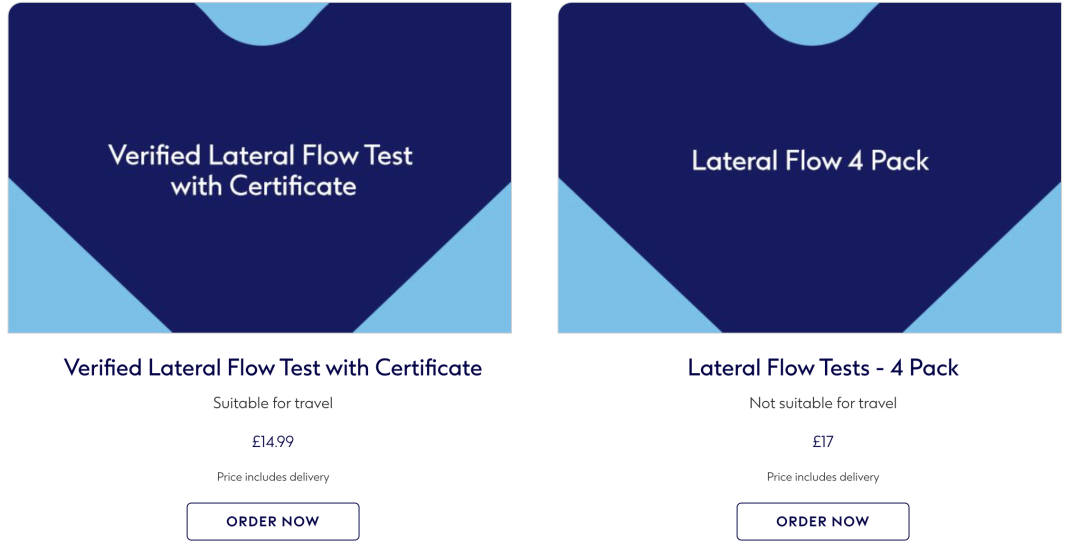Image resolution: width=1080 pixels, height=560 pixels.
Task: Click 'Price includes delivery' under £17
Action: click(x=823, y=477)
